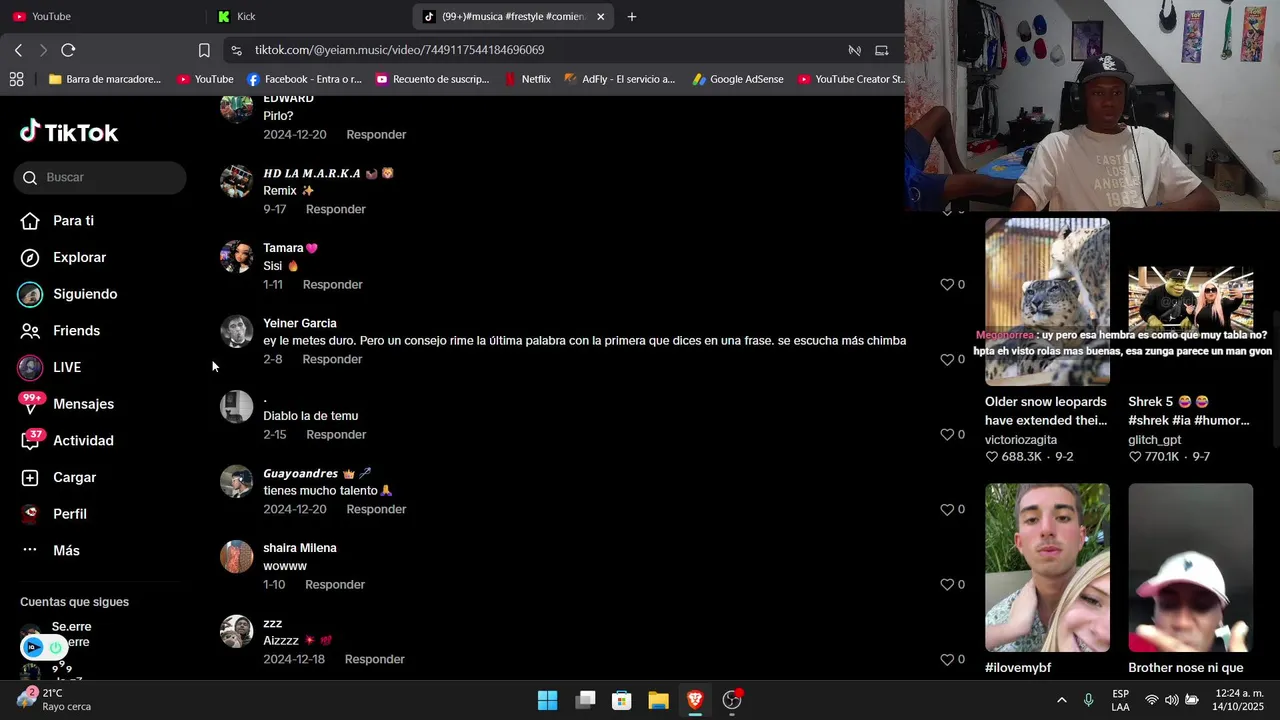Like shaira Milena's wowww comment

coord(947,584)
